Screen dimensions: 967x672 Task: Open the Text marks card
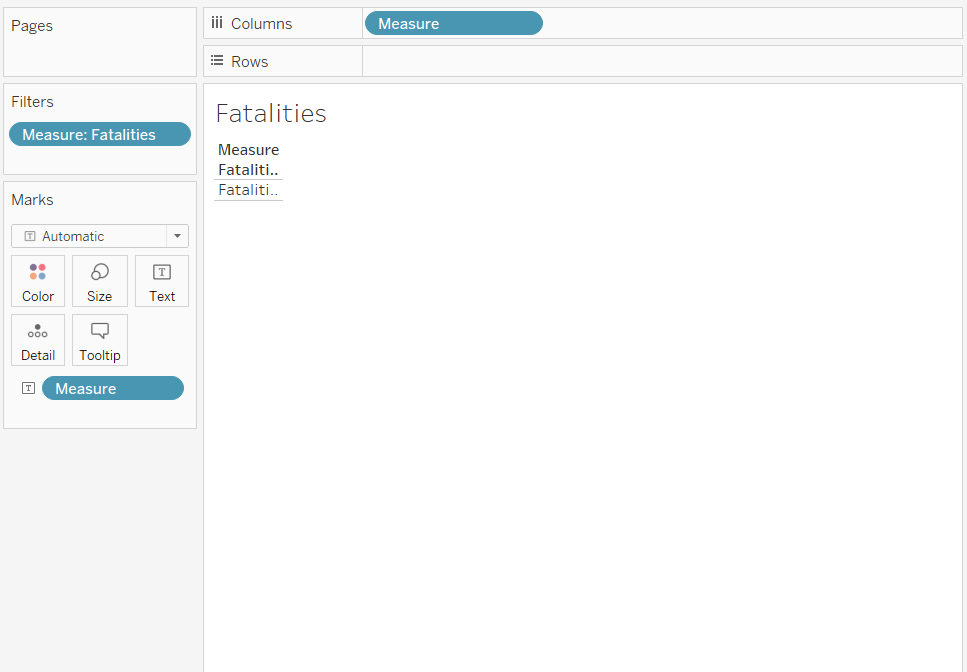(x=162, y=281)
